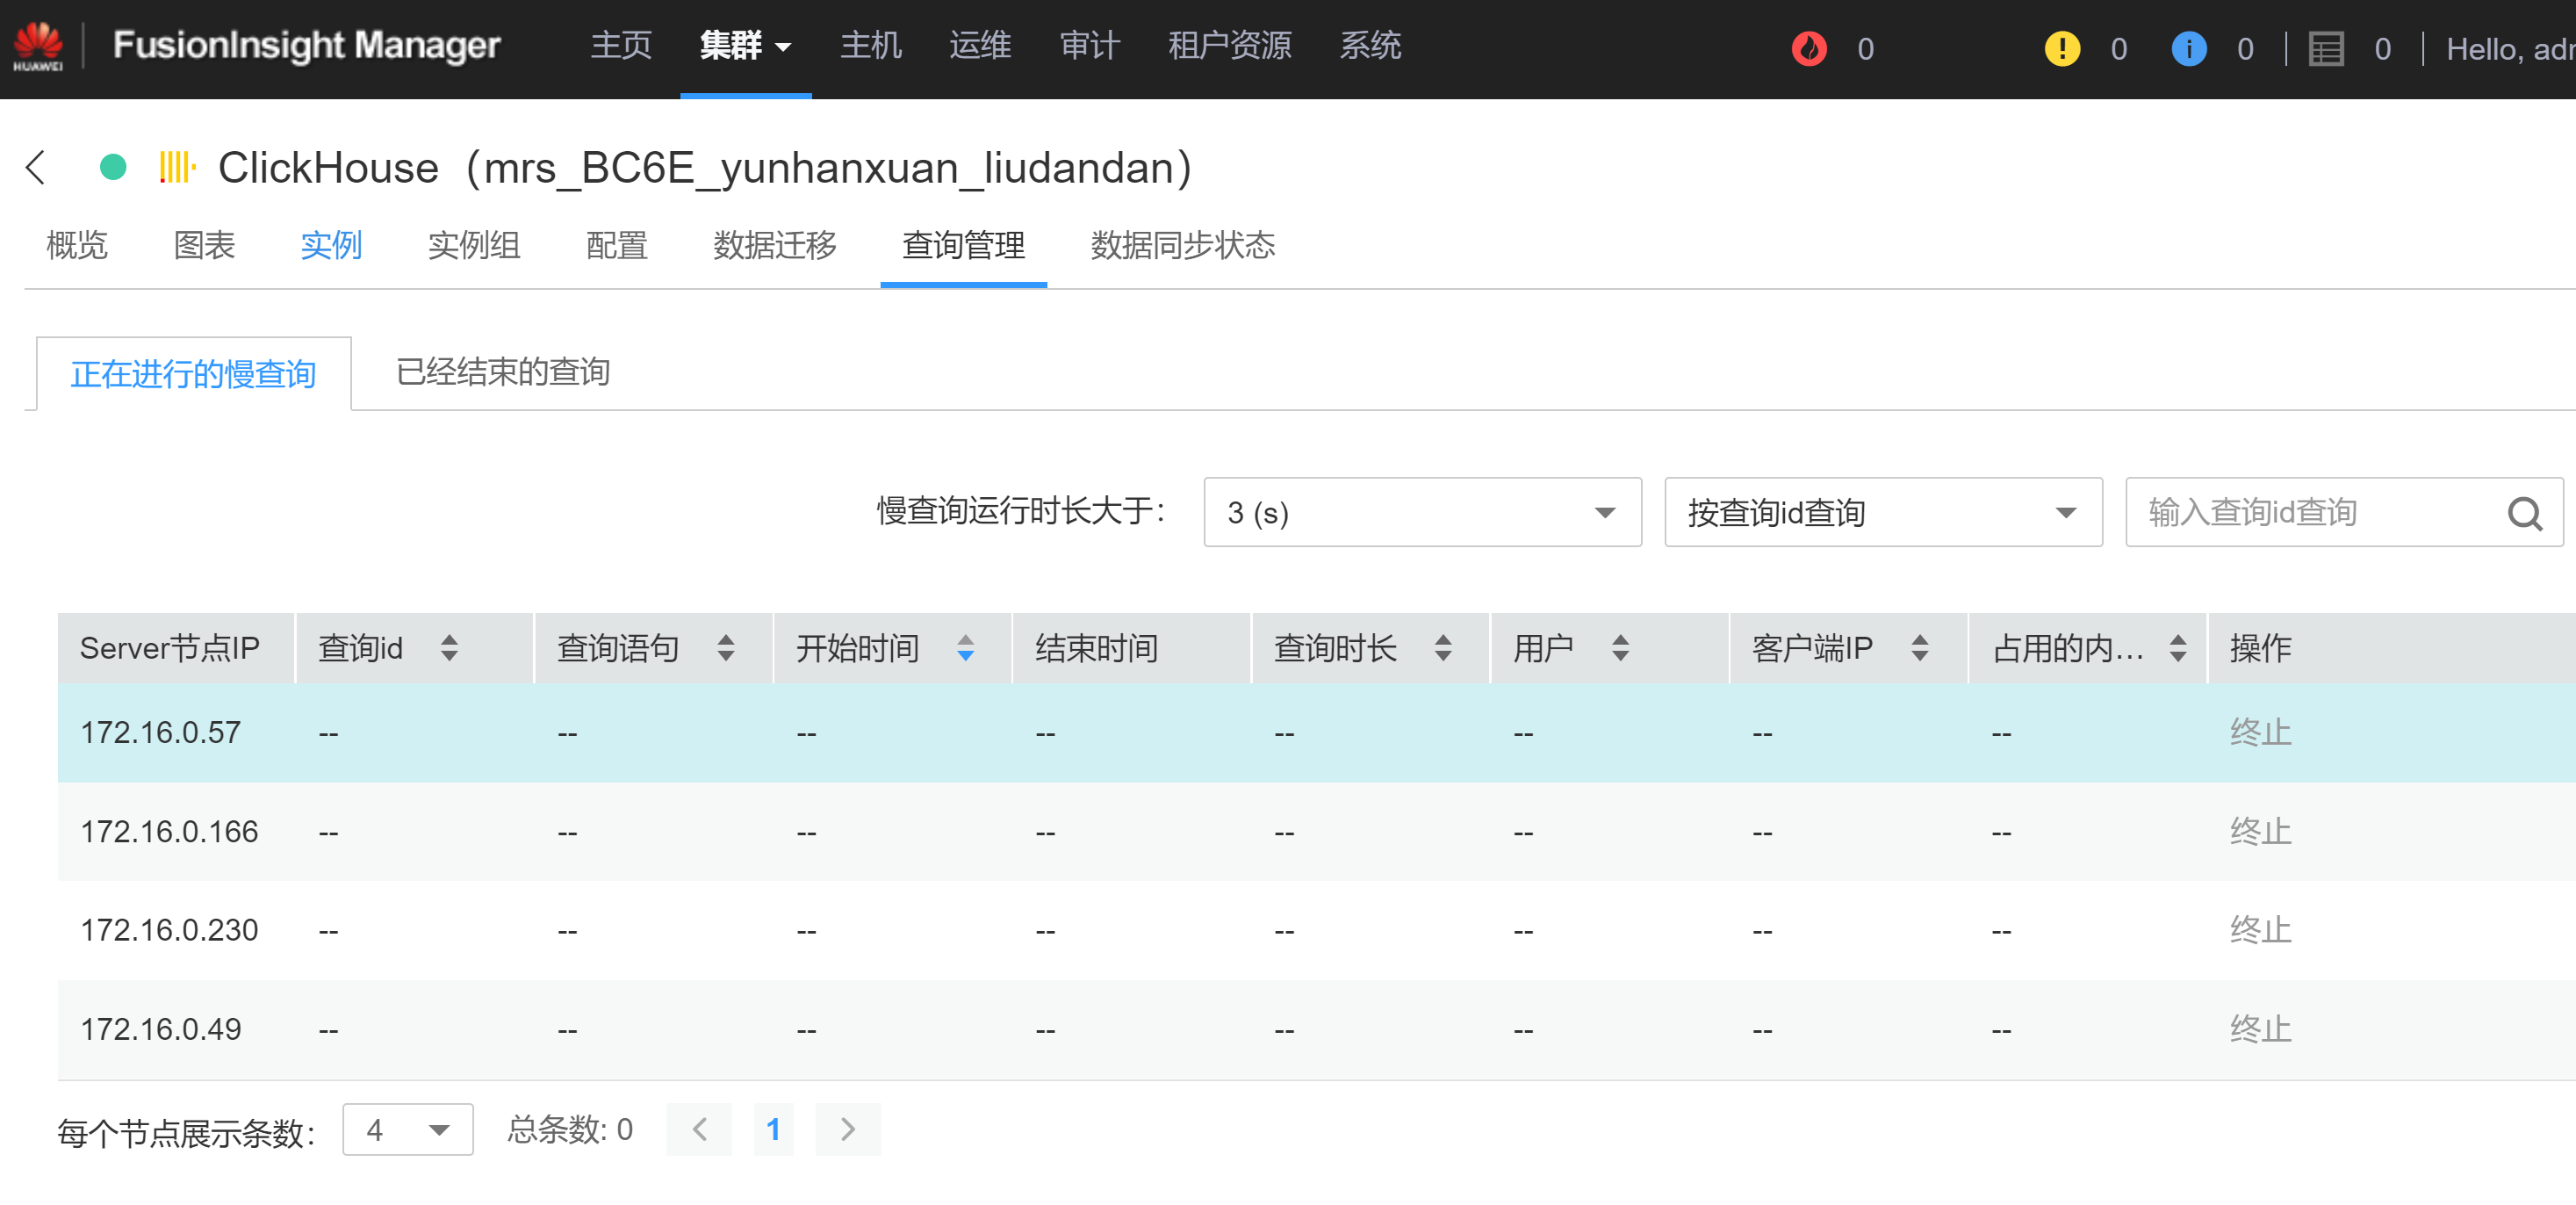Sort table by 查询id column arrows

tap(449, 648)
